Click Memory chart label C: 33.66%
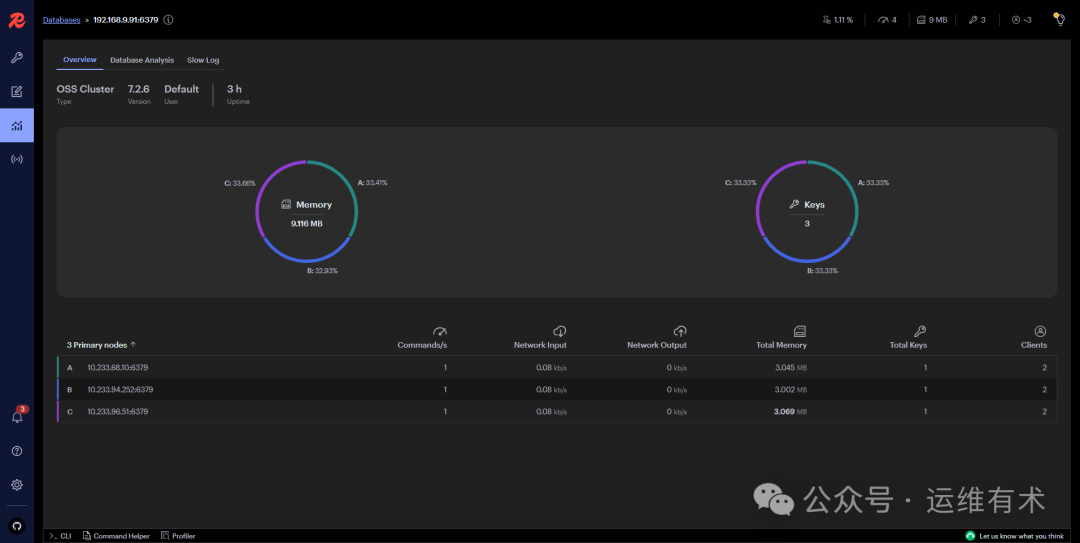The image size is (1080, 543). tap(240, 183)
